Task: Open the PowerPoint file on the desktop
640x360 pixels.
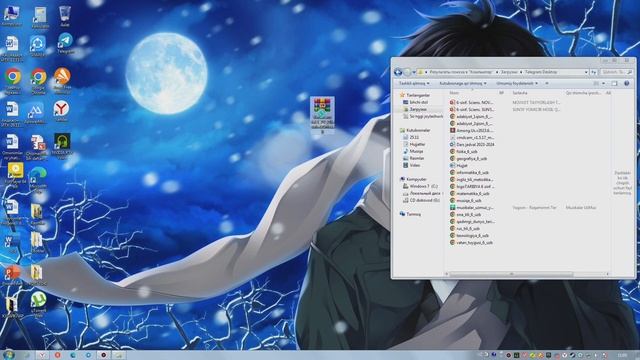Action: coord(12,274)
